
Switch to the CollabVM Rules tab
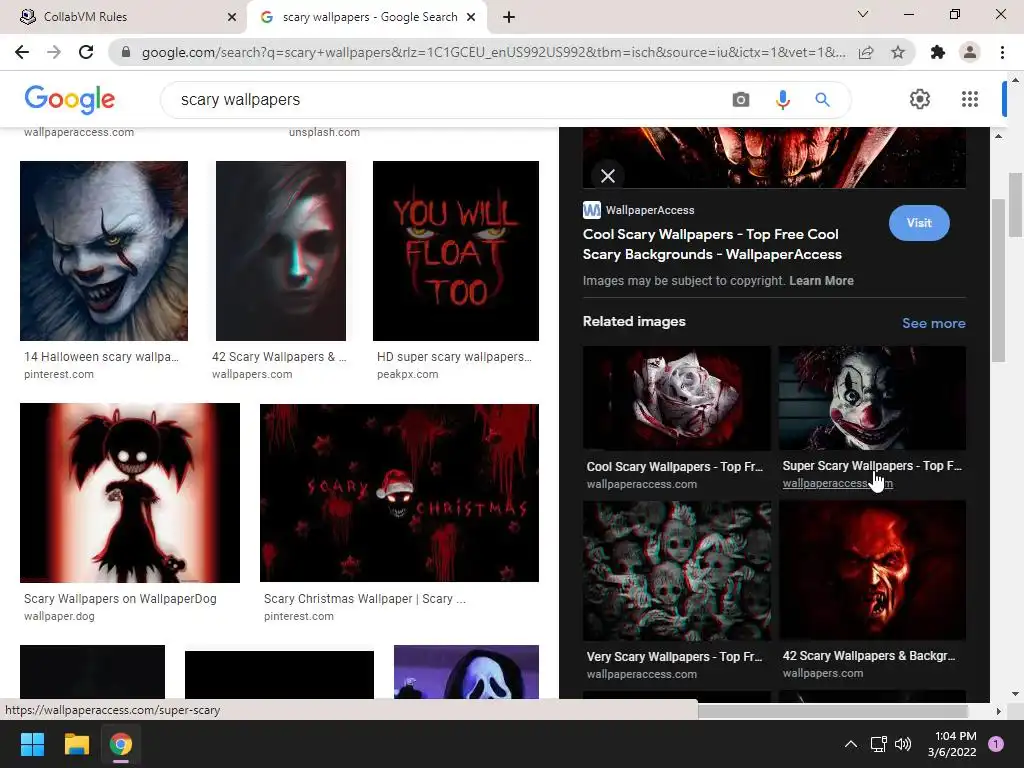pyautogui.click(x=123, y=17)
